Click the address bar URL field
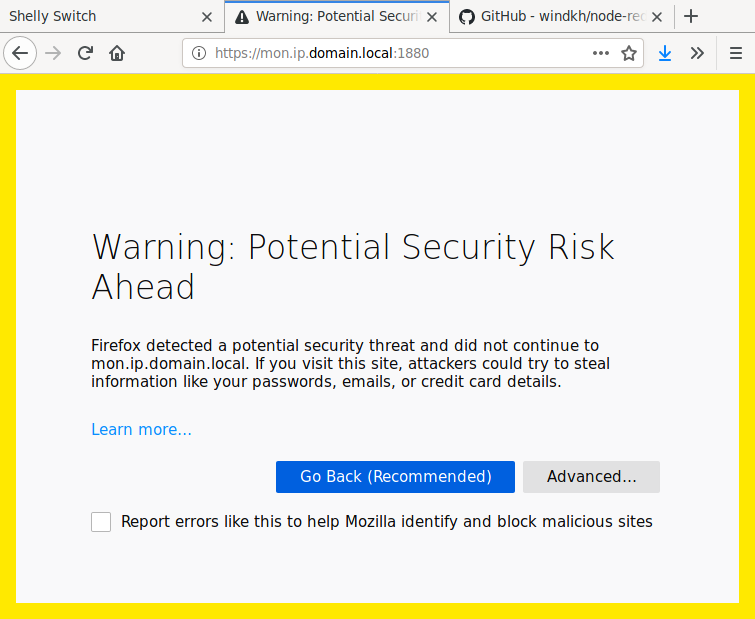Image resolution: width=755 pixels, height=619 pixels. (395, 53)
